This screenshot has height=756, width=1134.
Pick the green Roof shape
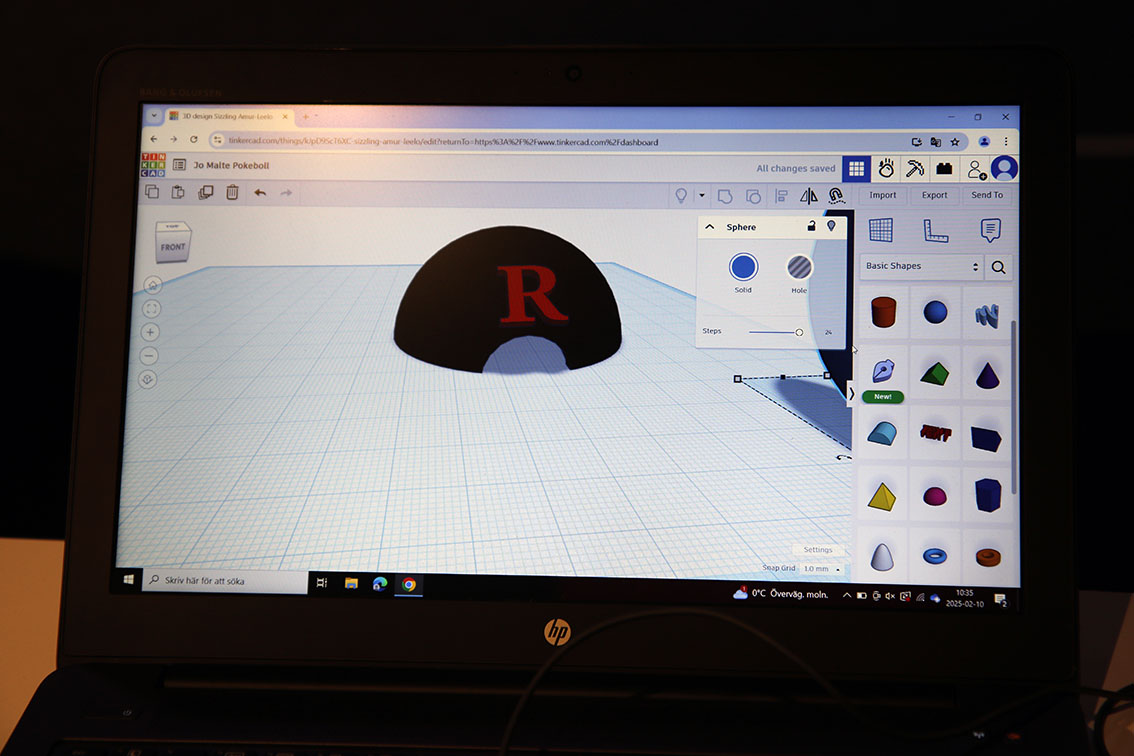935,374
